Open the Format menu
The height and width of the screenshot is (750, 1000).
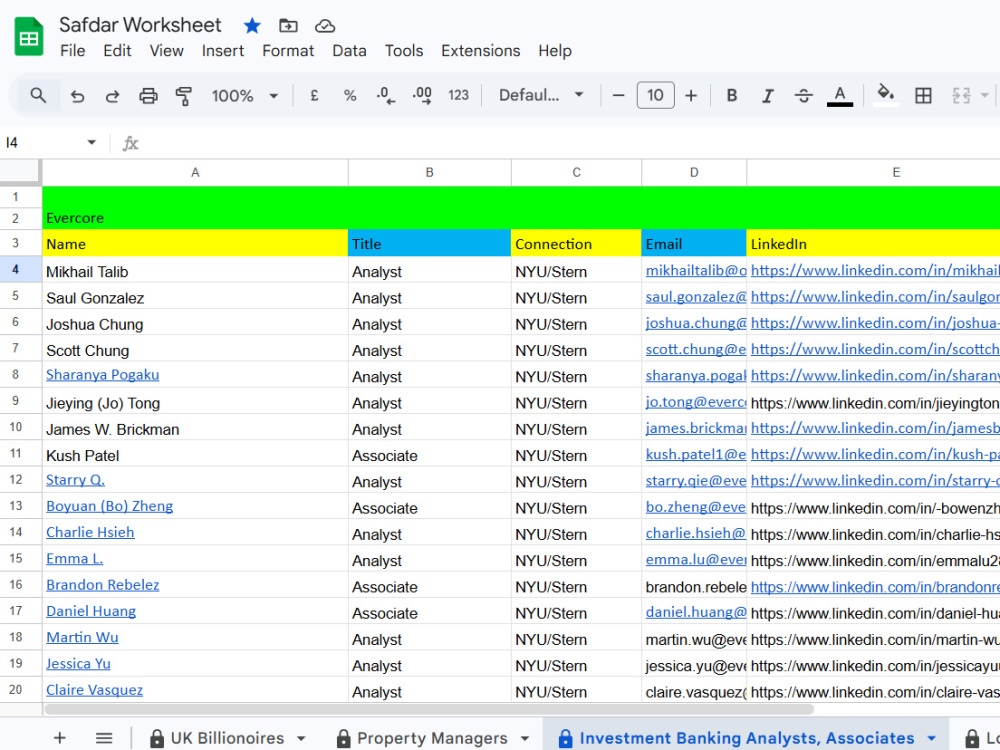click(288, 51)
